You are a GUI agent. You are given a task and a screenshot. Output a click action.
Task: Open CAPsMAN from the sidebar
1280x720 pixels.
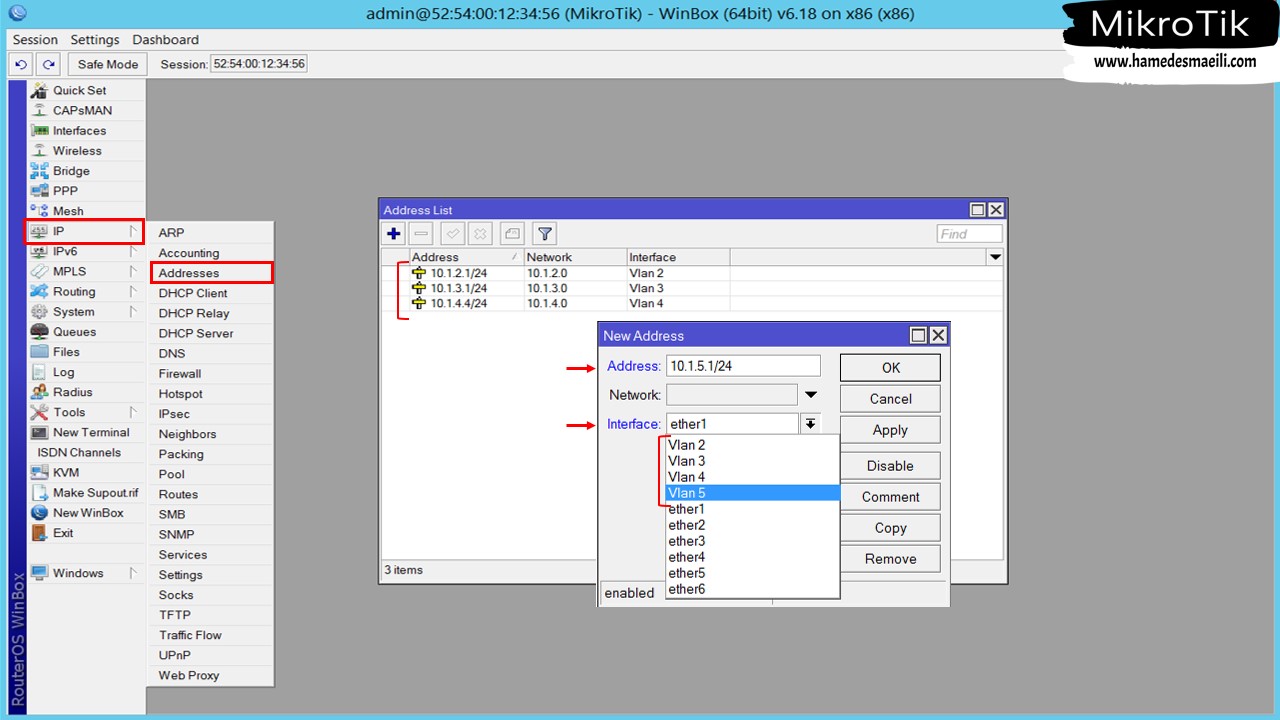click(x=82, y=110)
